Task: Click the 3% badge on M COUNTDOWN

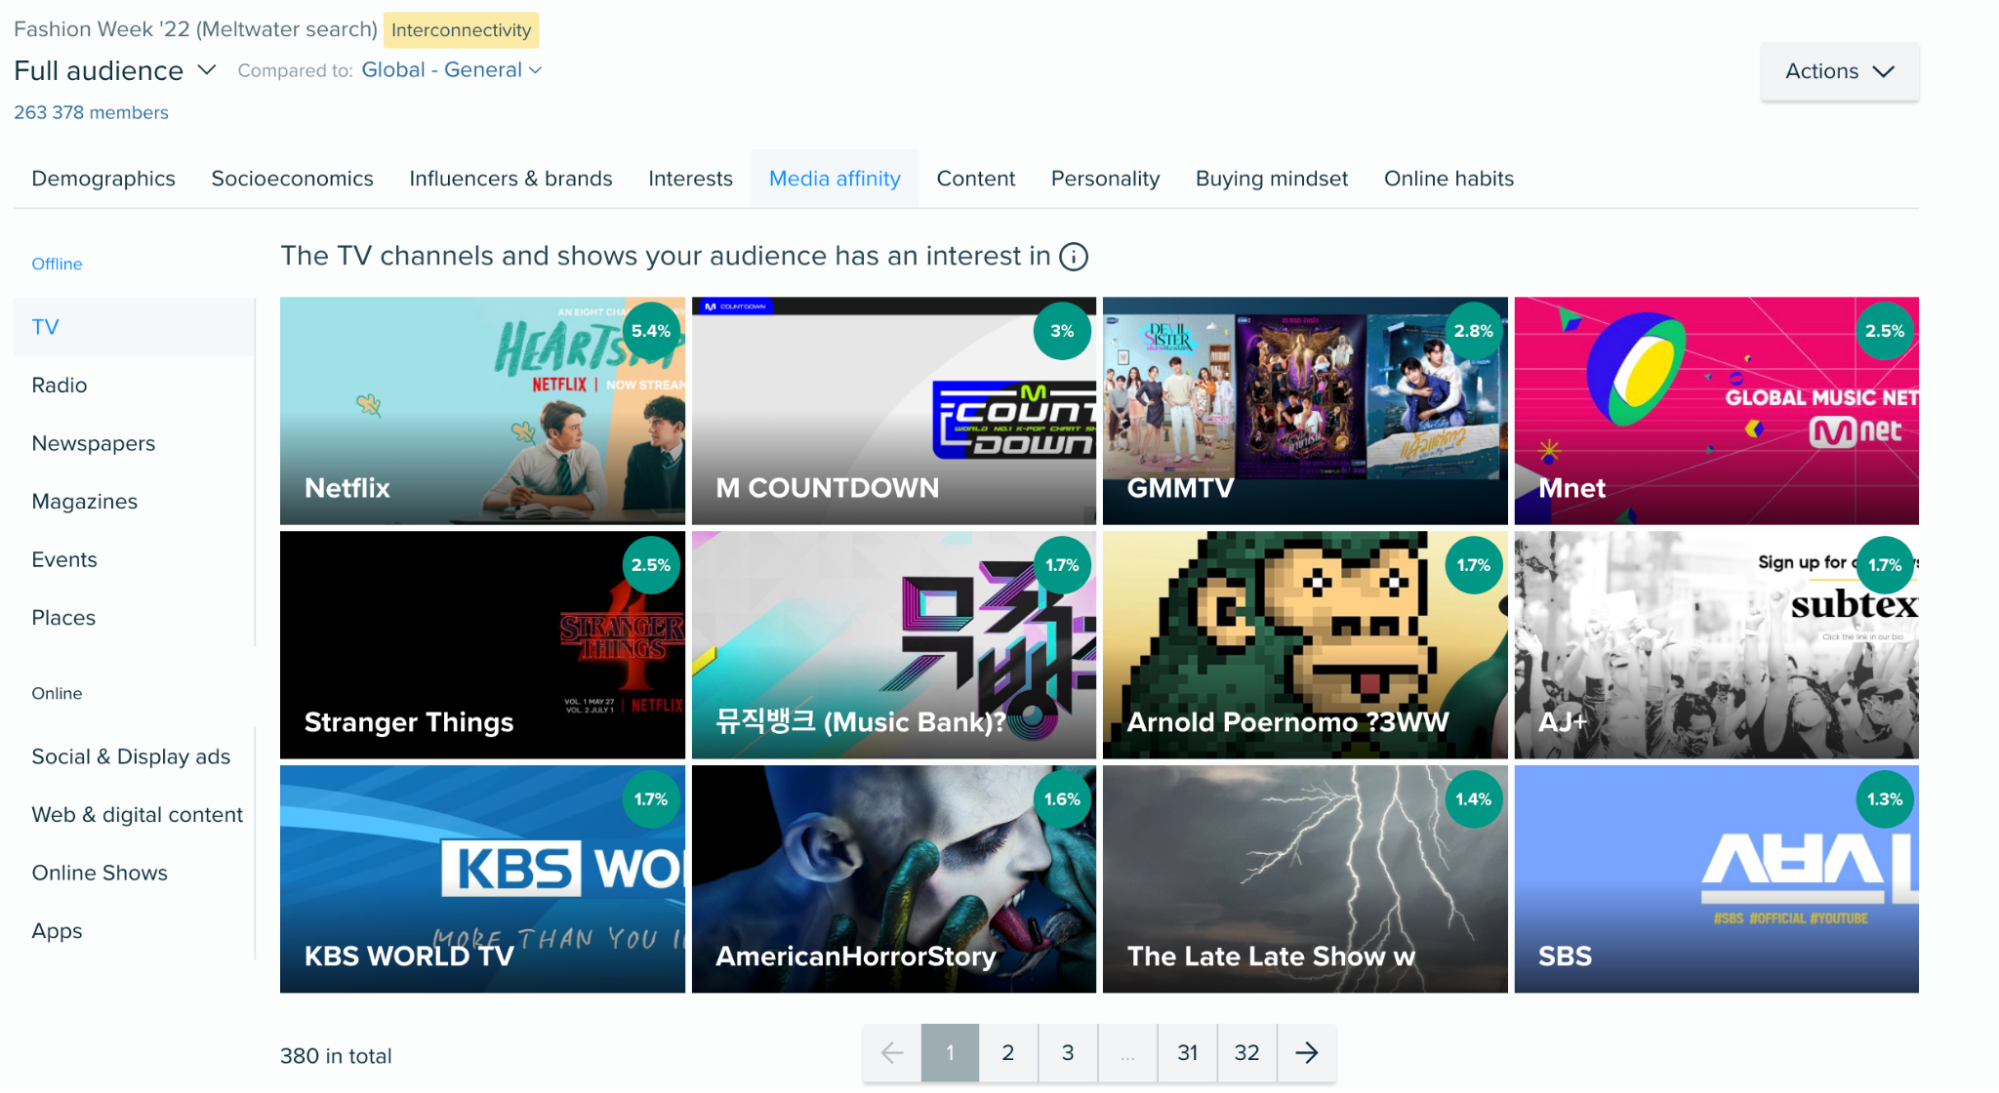Action: coord(1062,331)
